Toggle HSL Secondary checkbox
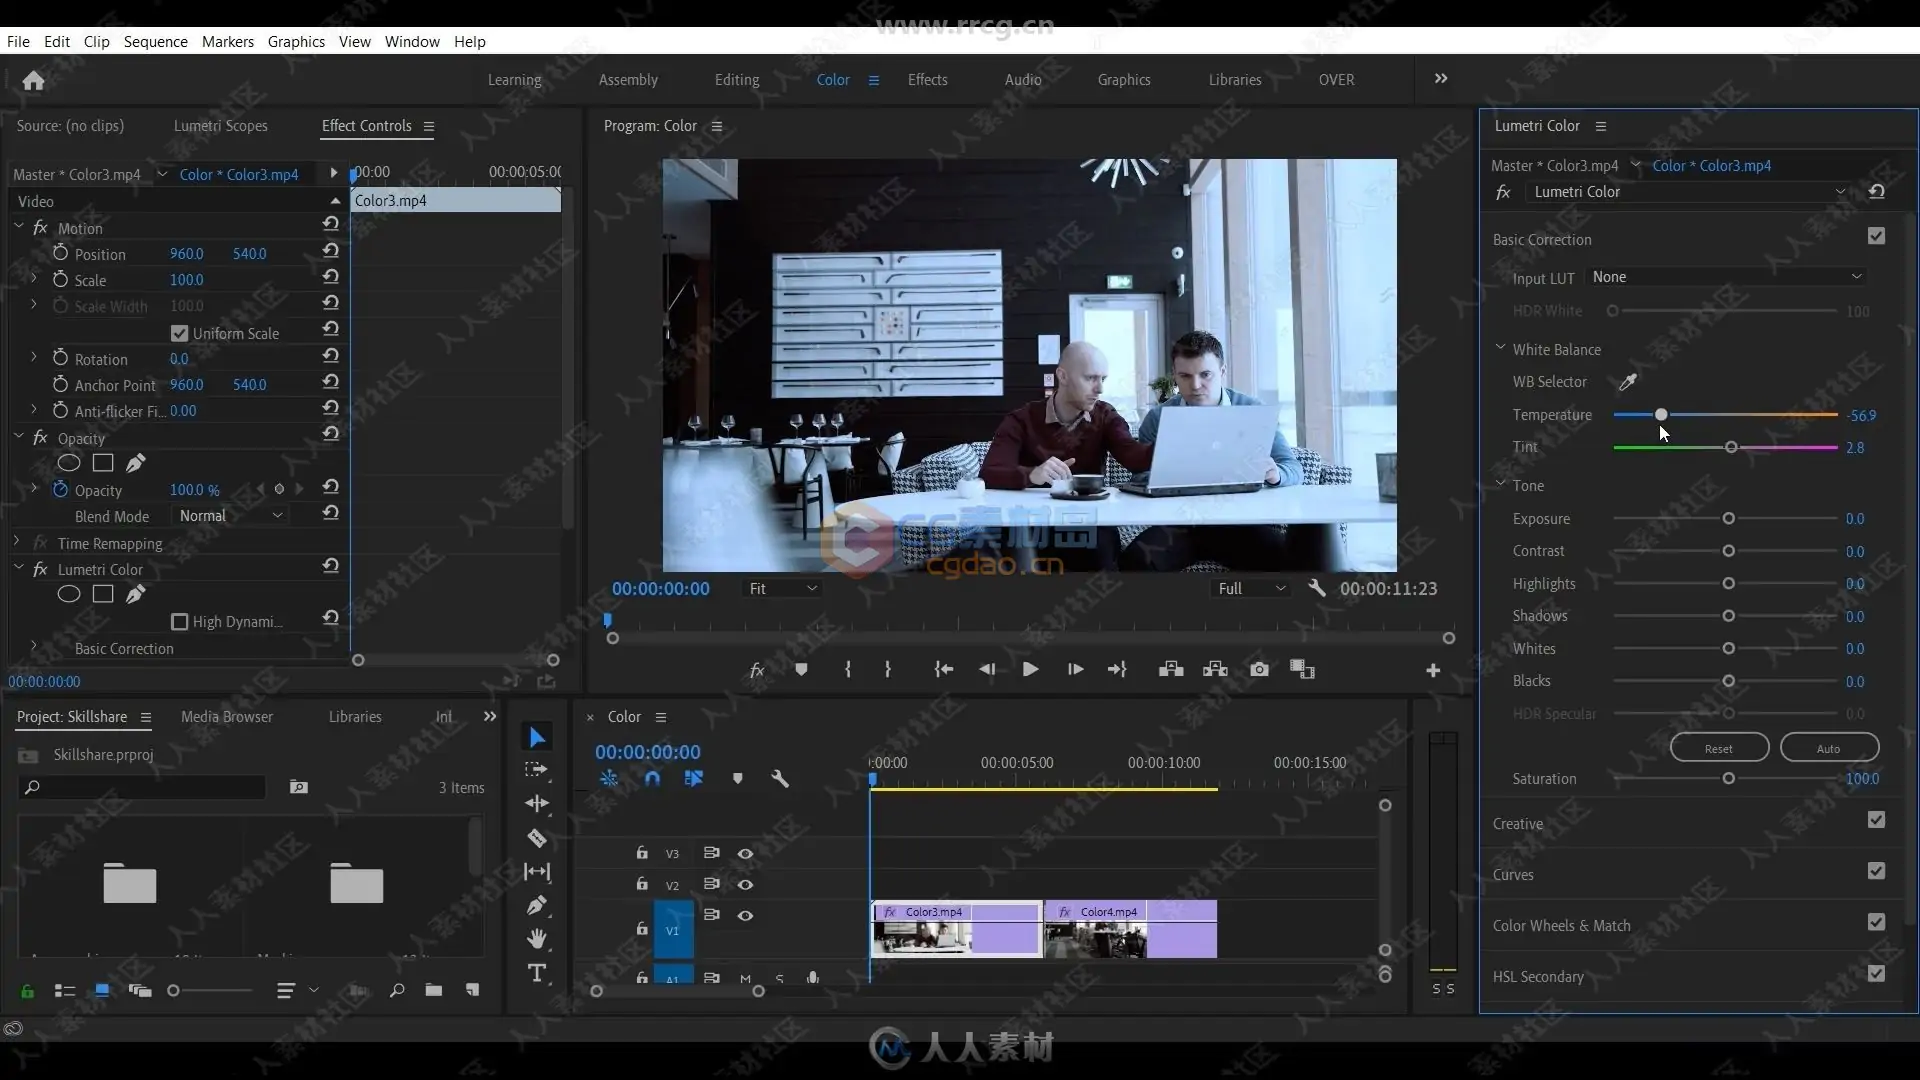Image resolution: width=1920 pixels, height=1080 pixels. 1876,973
